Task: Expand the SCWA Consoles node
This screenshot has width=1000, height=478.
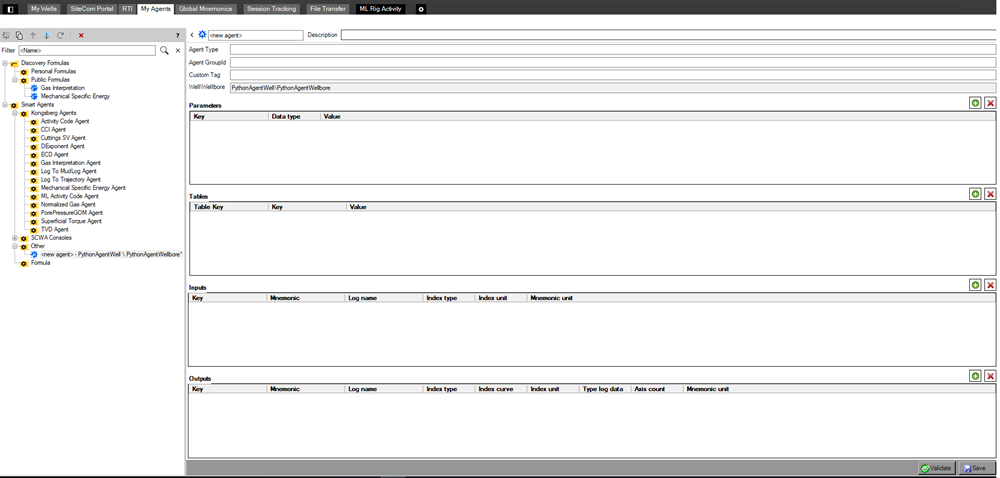Action: (x=15, y=238)
